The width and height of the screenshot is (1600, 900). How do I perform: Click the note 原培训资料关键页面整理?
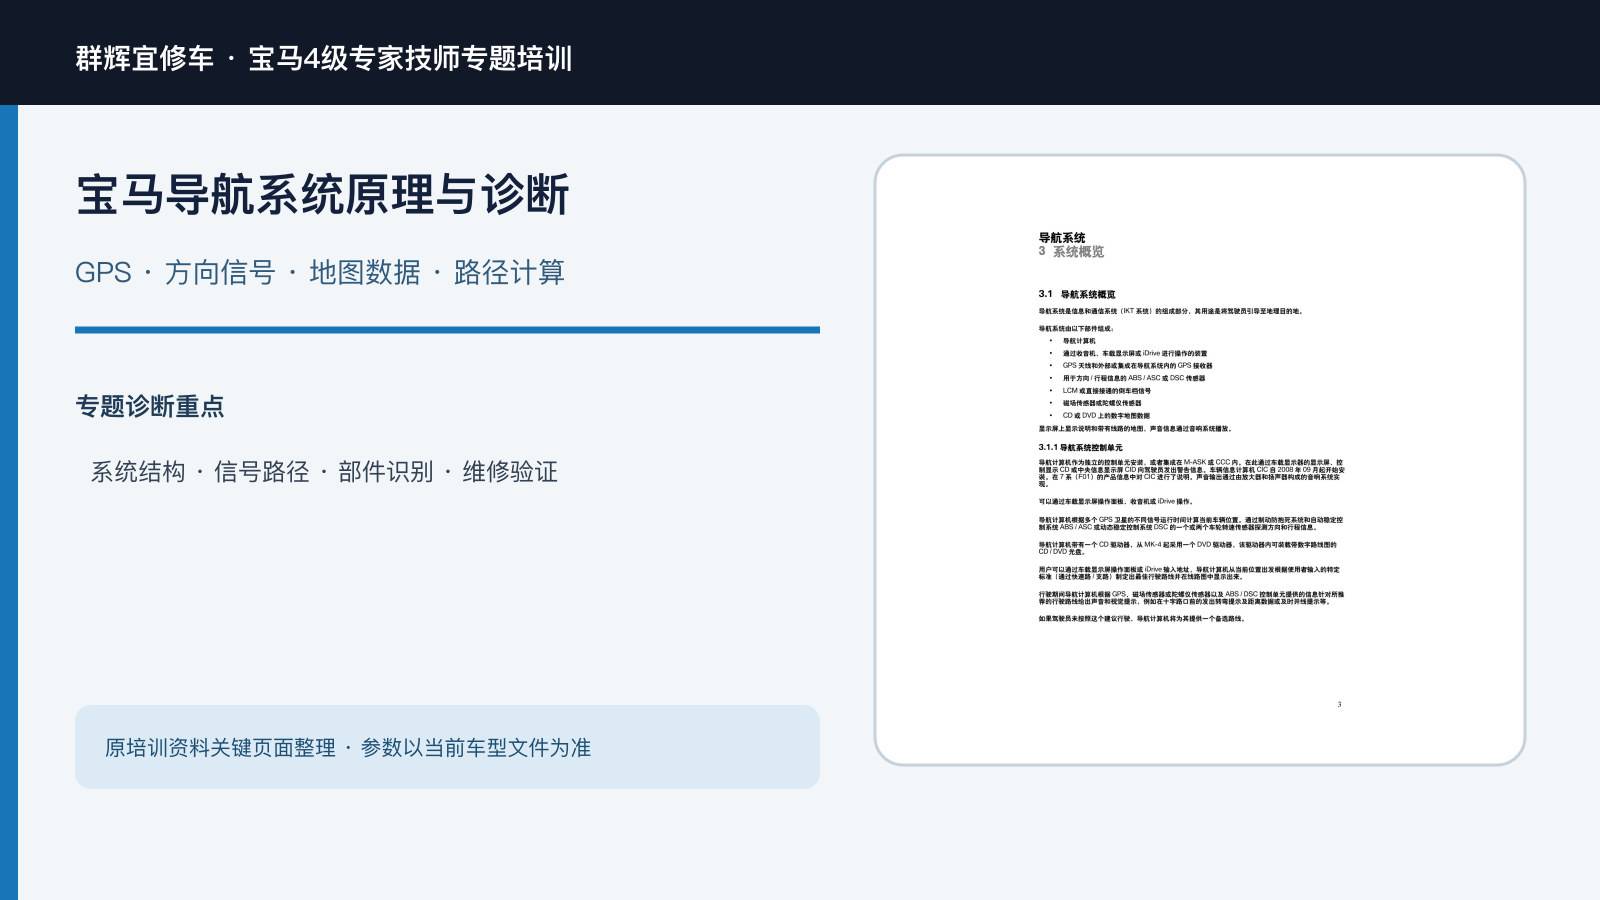tap(220, 748)
